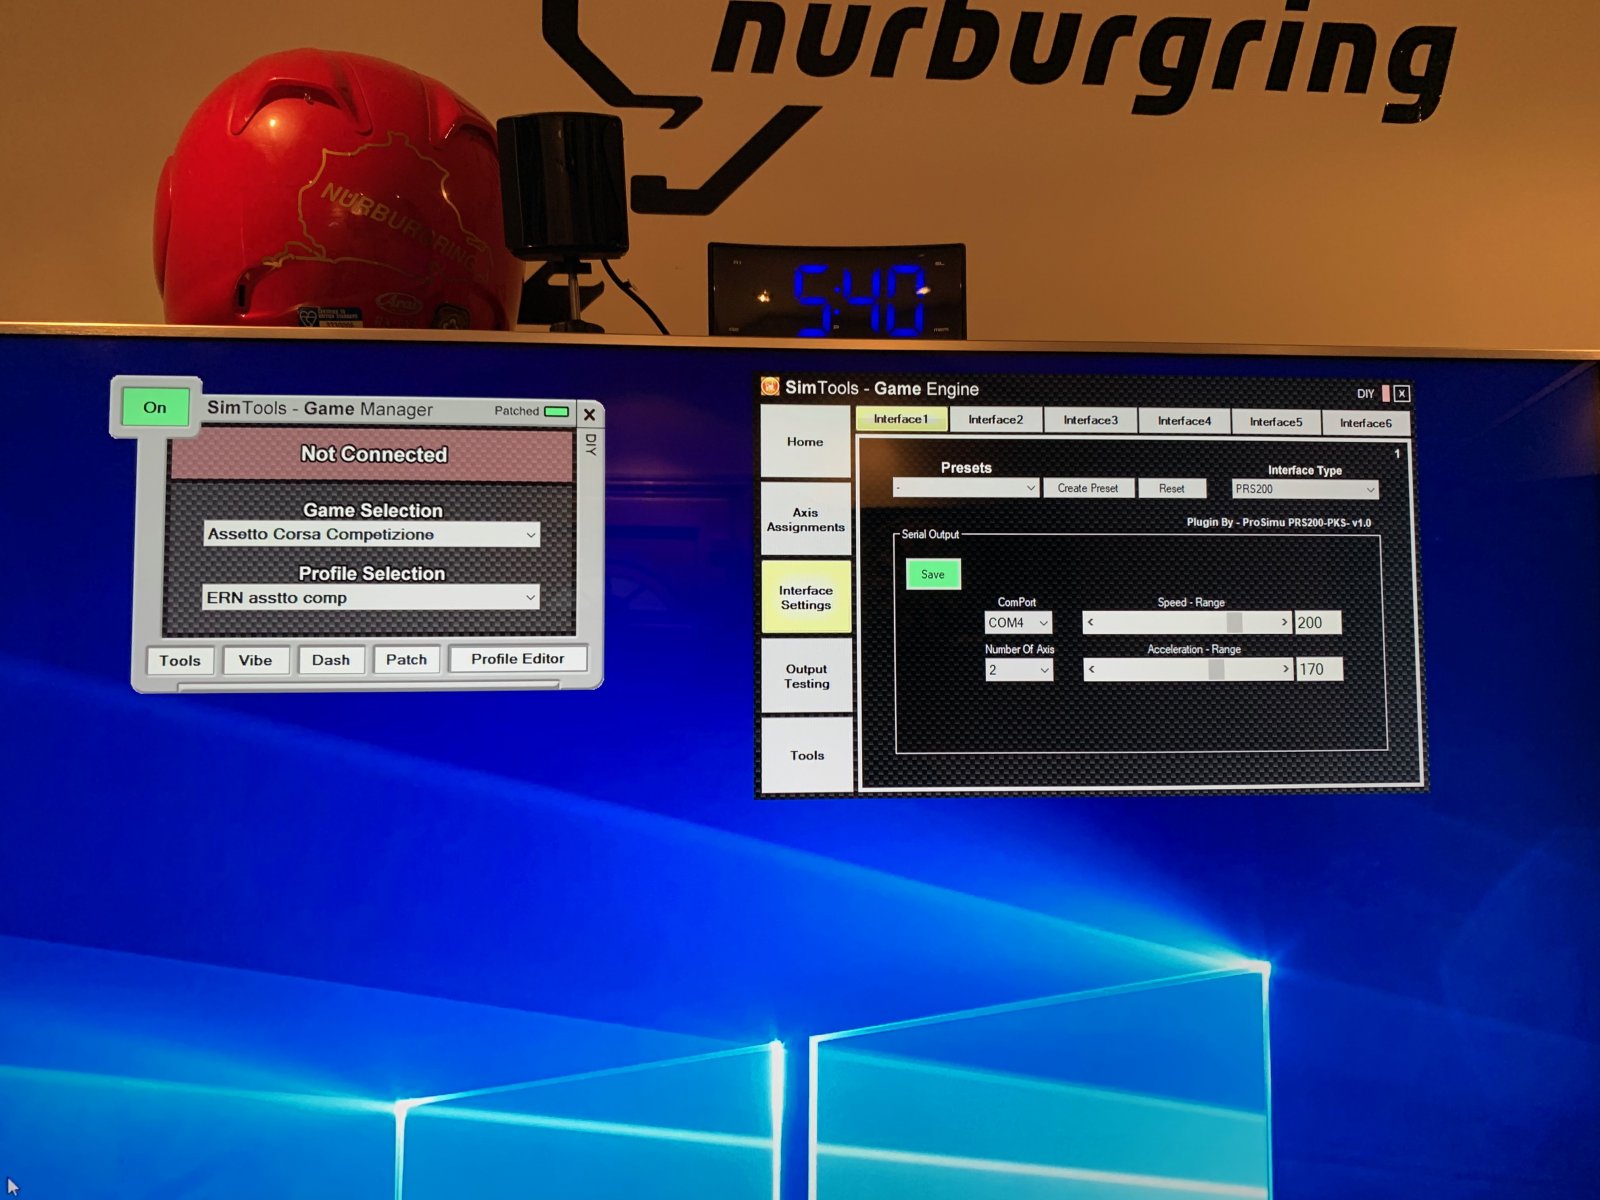Open the Home section in Game Engine
The image size is (1600, 1200).
point(805,442)
